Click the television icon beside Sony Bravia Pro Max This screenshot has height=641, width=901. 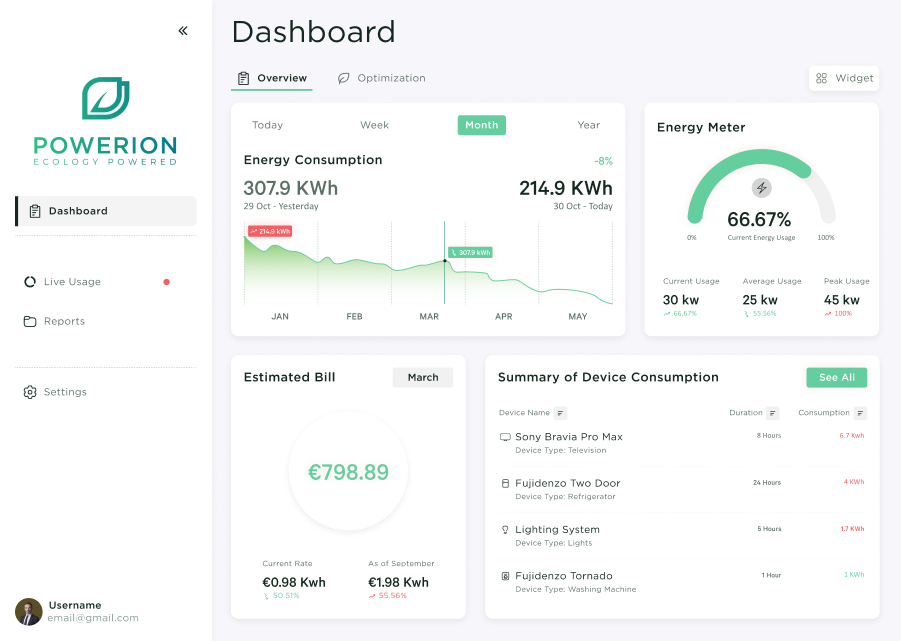pyautogui.click(x=504, y=436)
